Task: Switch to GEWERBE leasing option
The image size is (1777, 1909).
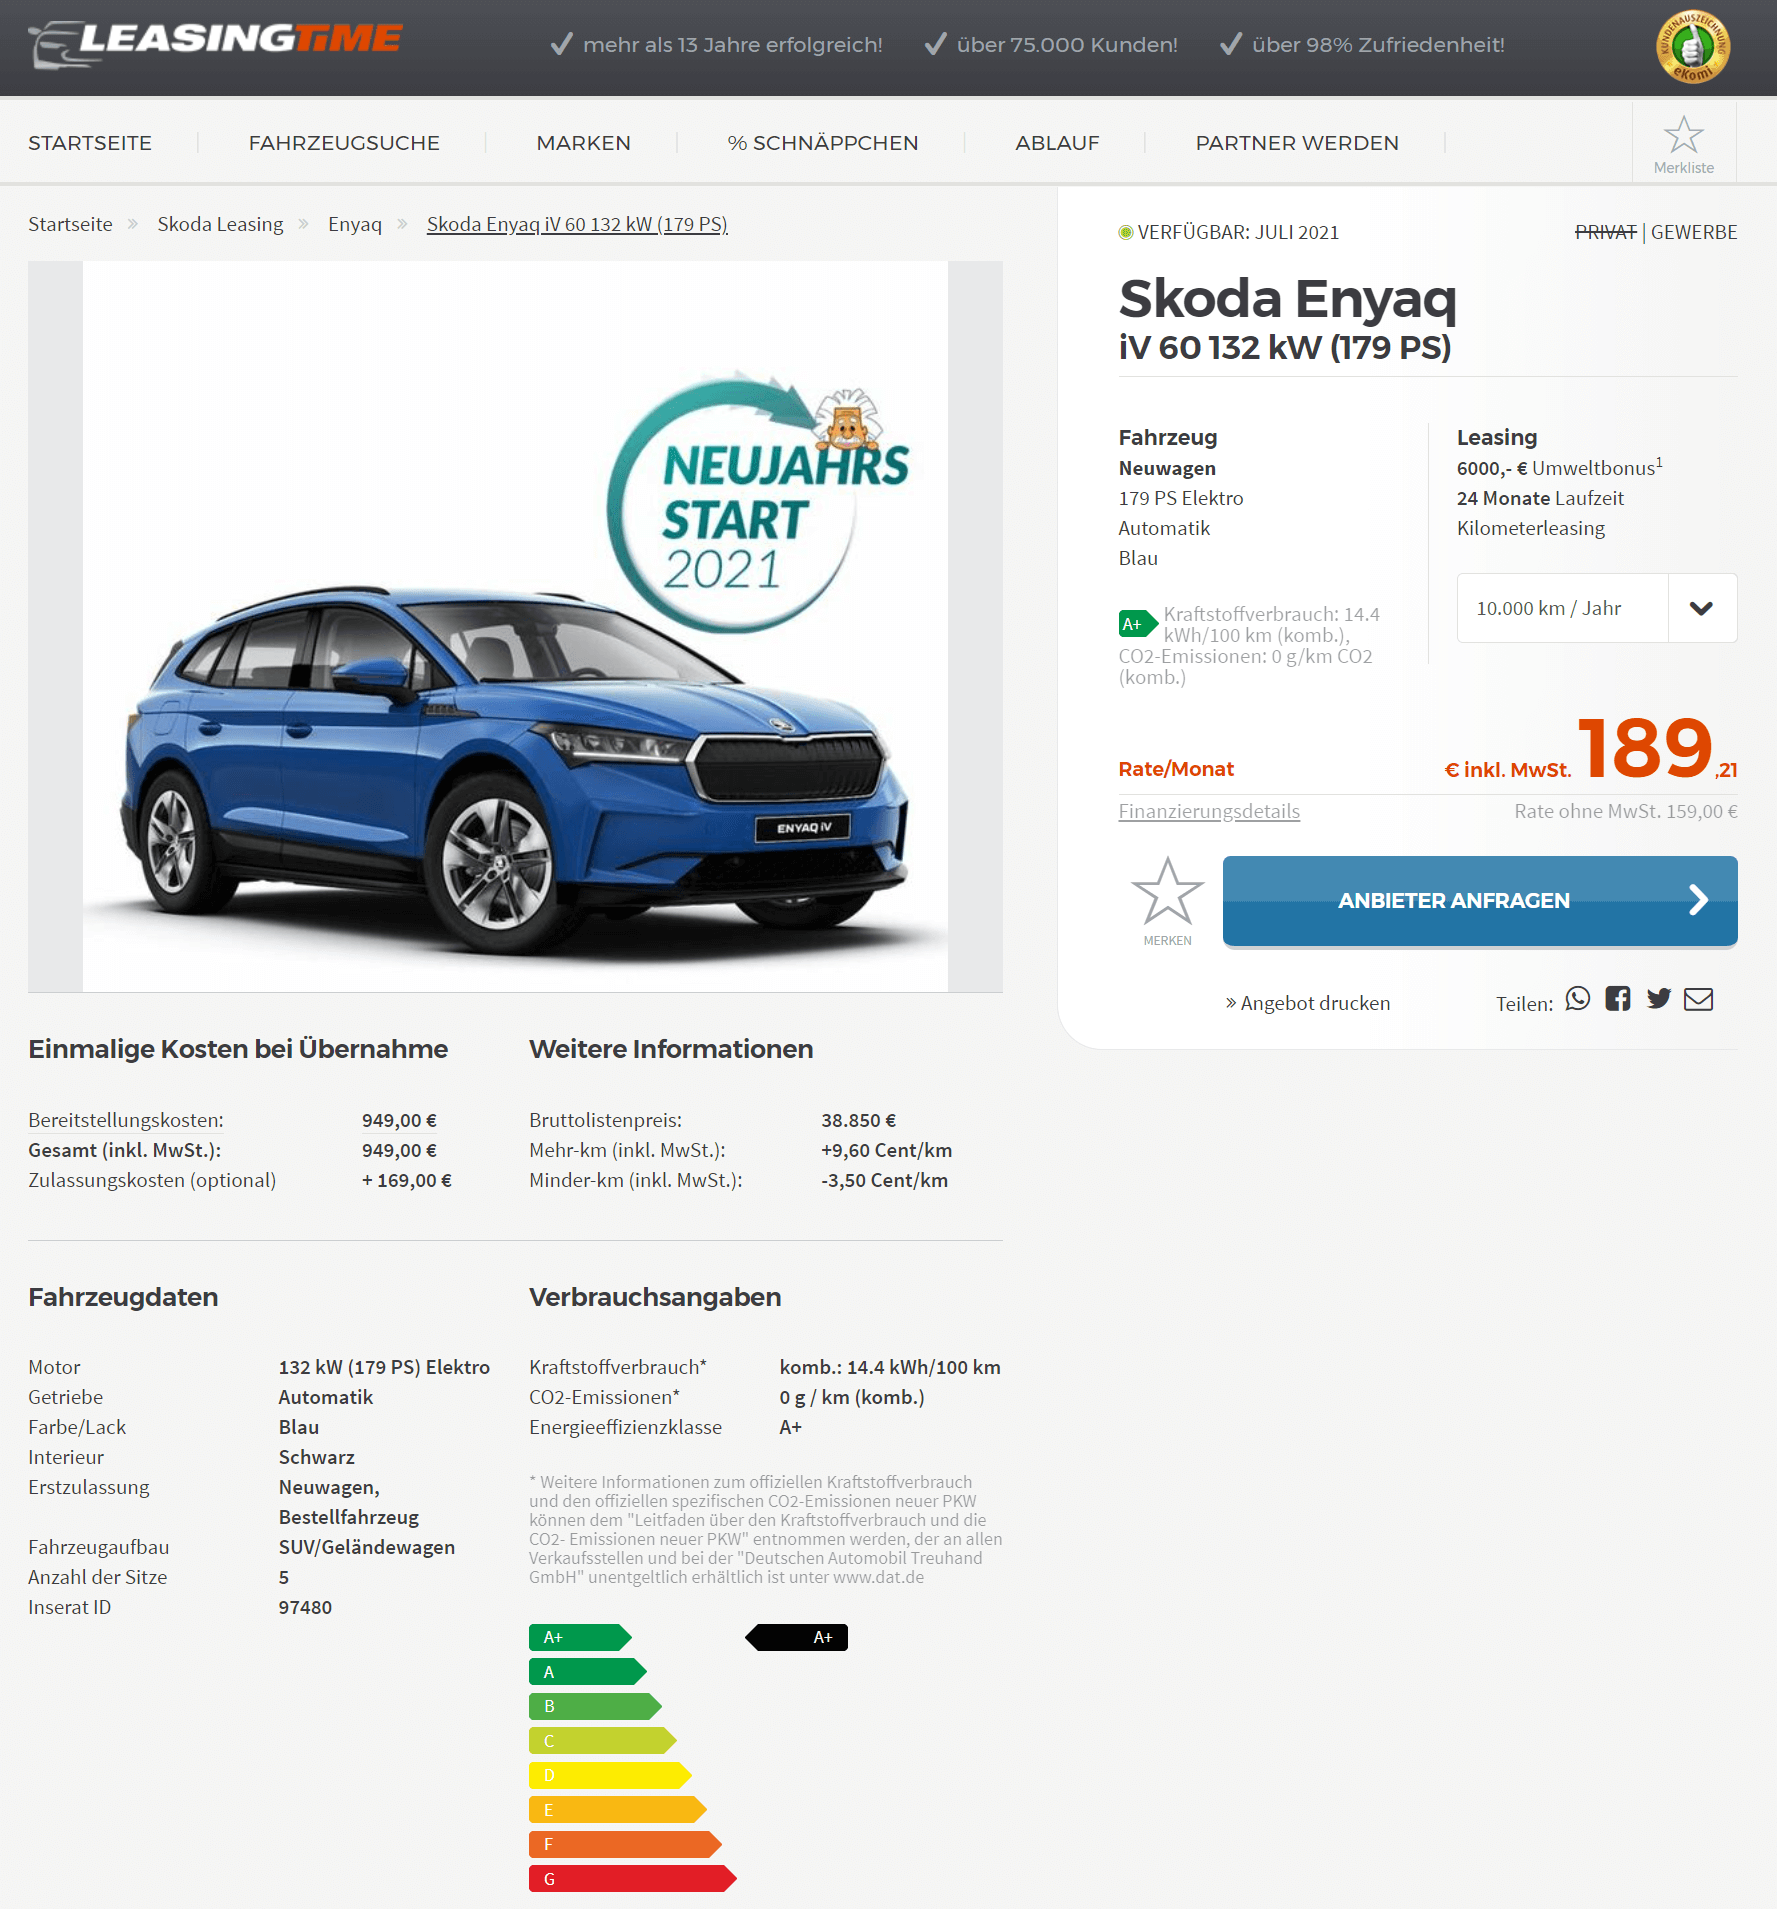Action: (x=1694, y=232)
